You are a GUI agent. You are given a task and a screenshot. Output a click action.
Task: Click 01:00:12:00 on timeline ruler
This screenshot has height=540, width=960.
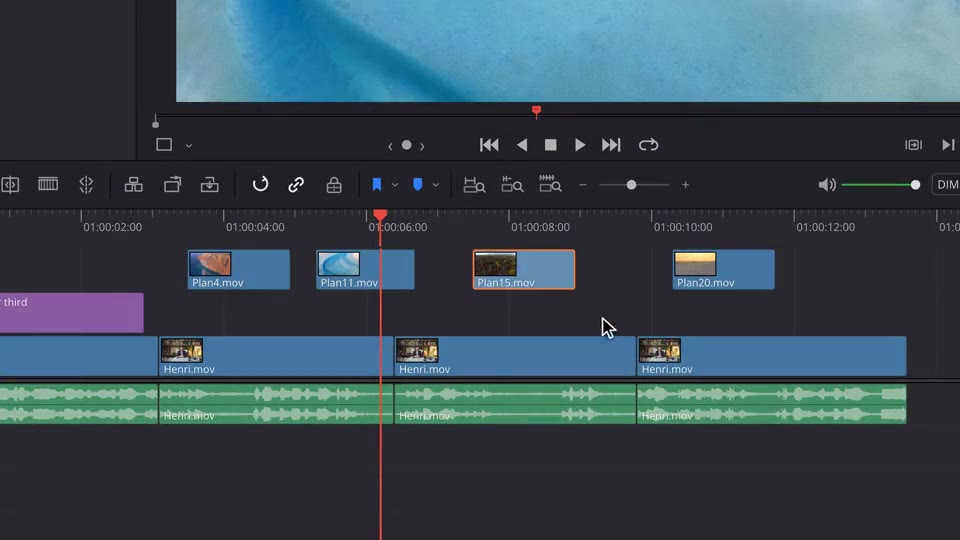coord(825,227)
